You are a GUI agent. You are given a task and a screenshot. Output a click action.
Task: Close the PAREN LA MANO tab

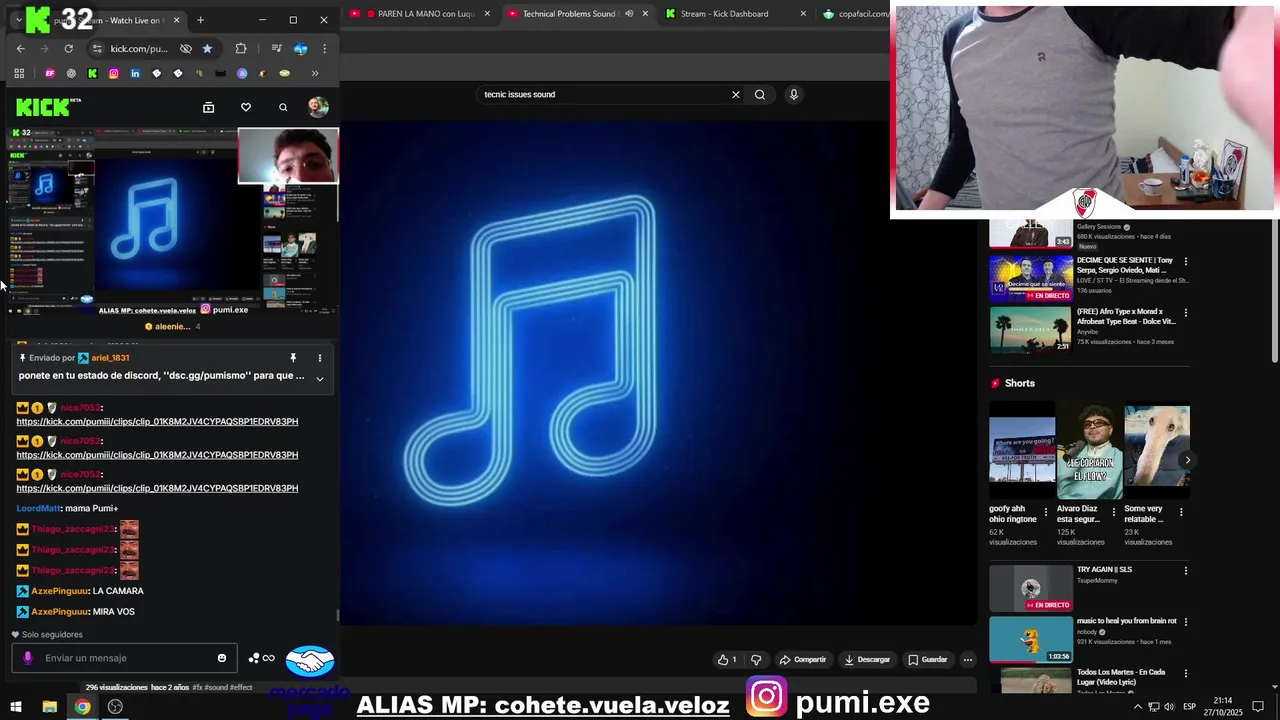tap(488, 14)
